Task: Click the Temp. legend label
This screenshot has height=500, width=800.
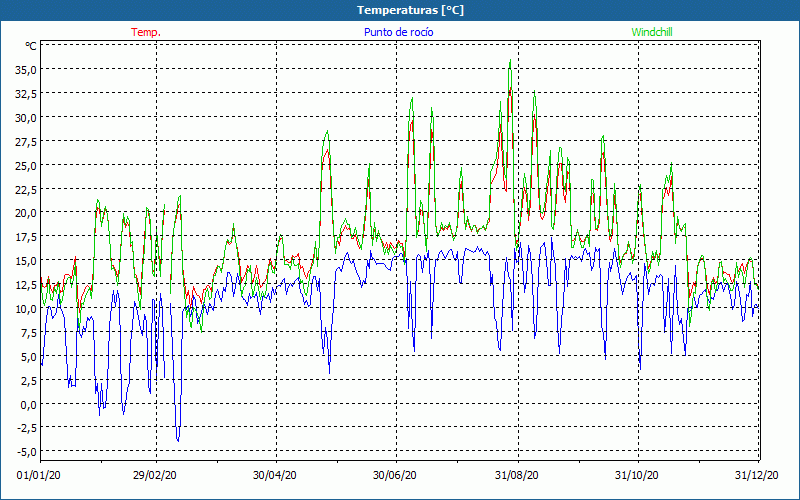Action: pyautogui.click(x=146, y=32)
